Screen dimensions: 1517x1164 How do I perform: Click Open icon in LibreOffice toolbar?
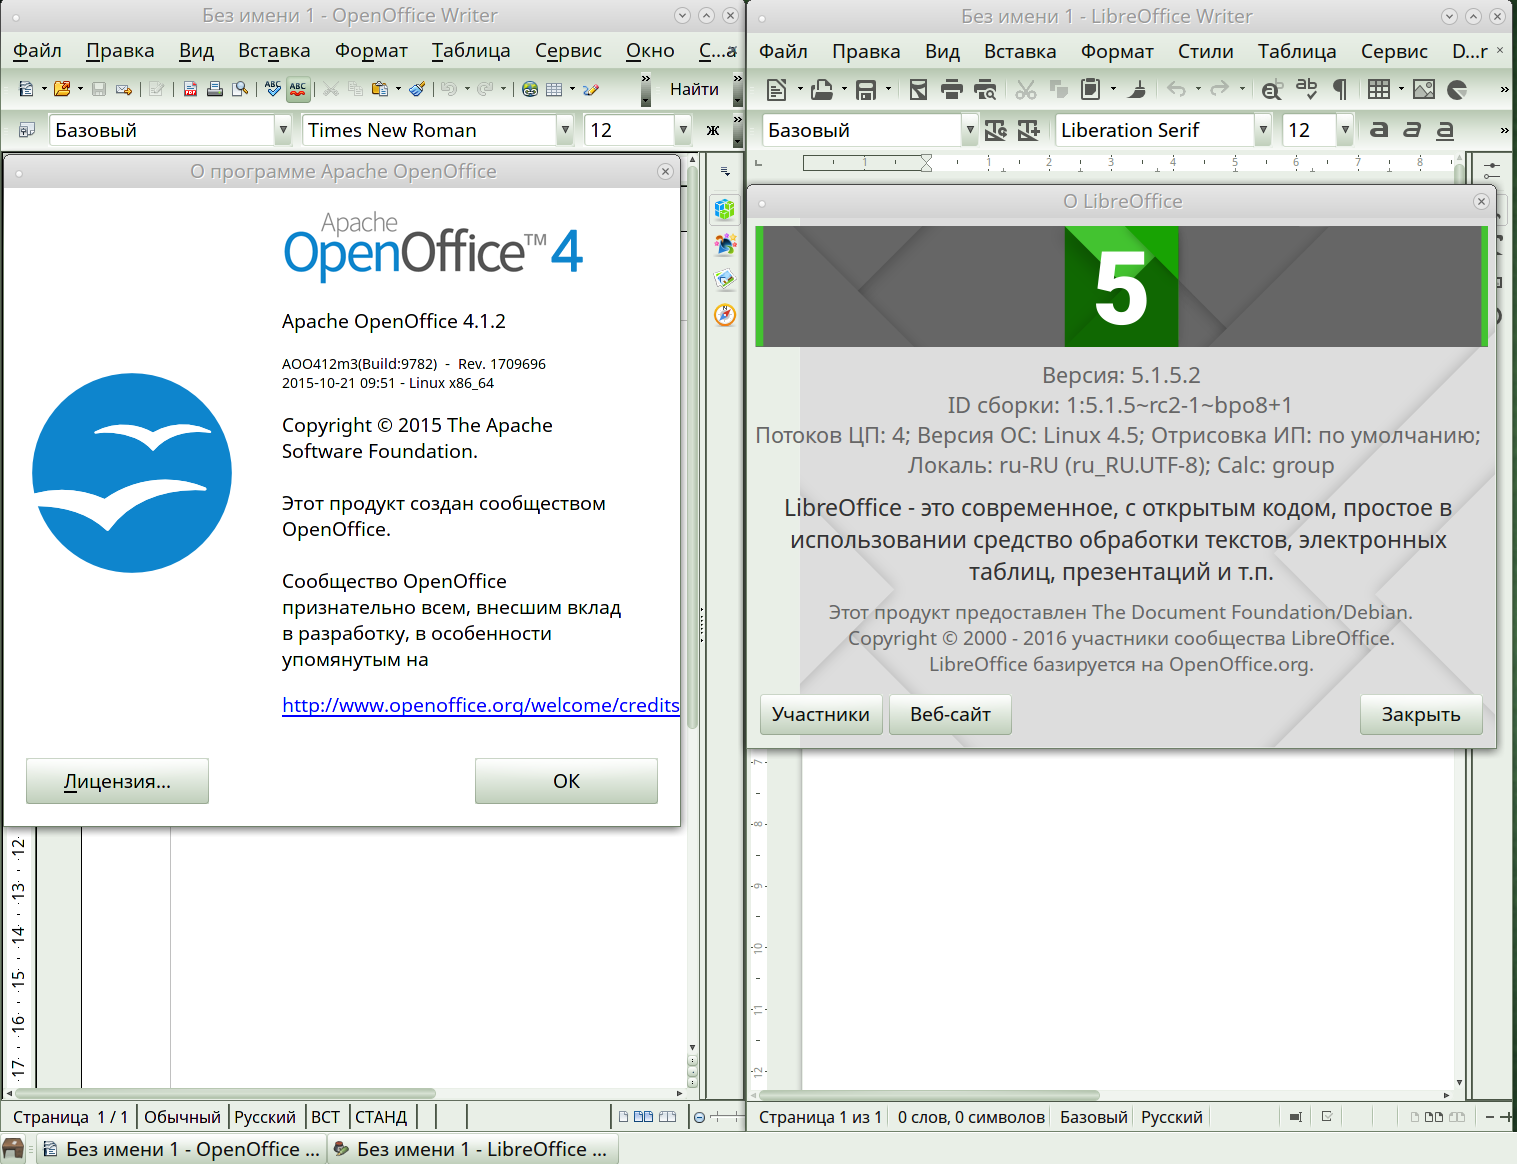pos(822,90)
